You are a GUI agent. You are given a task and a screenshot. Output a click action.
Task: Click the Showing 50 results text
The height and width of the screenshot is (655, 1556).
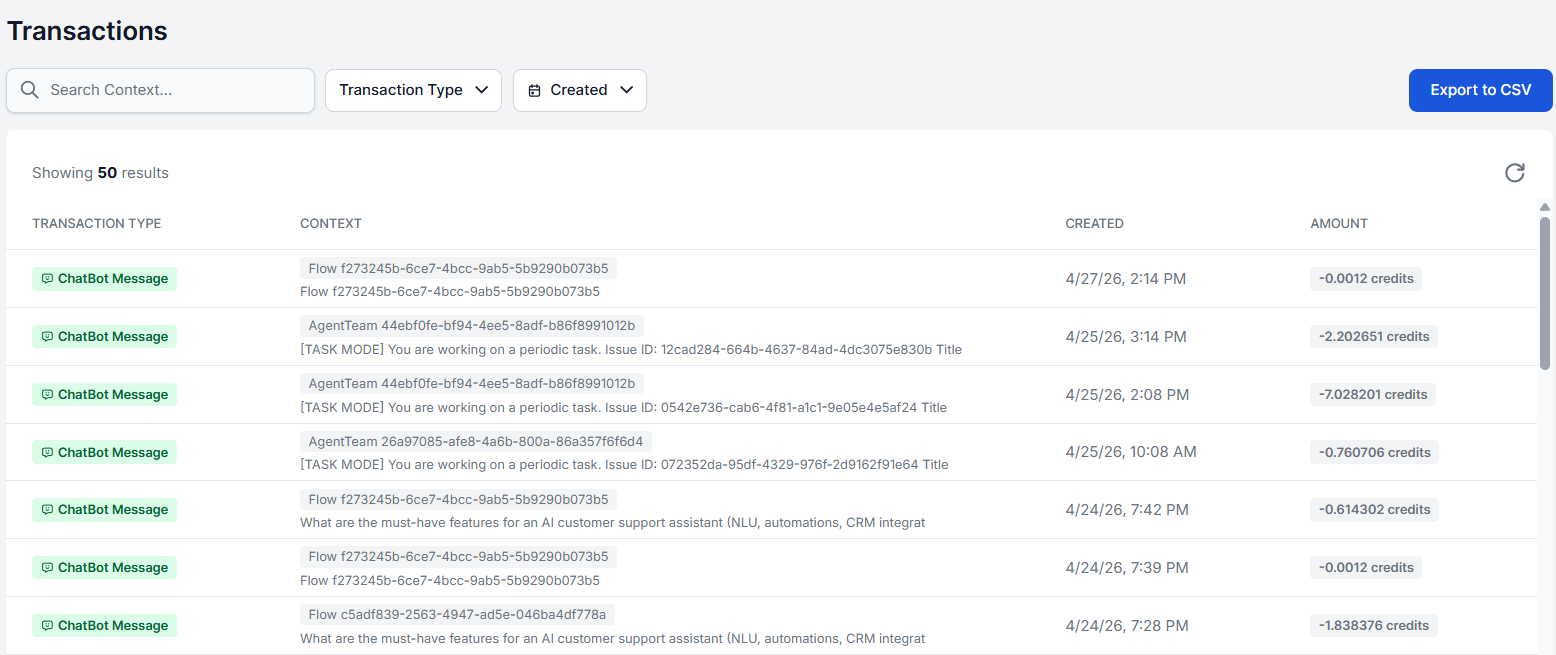tap(100, 173)
